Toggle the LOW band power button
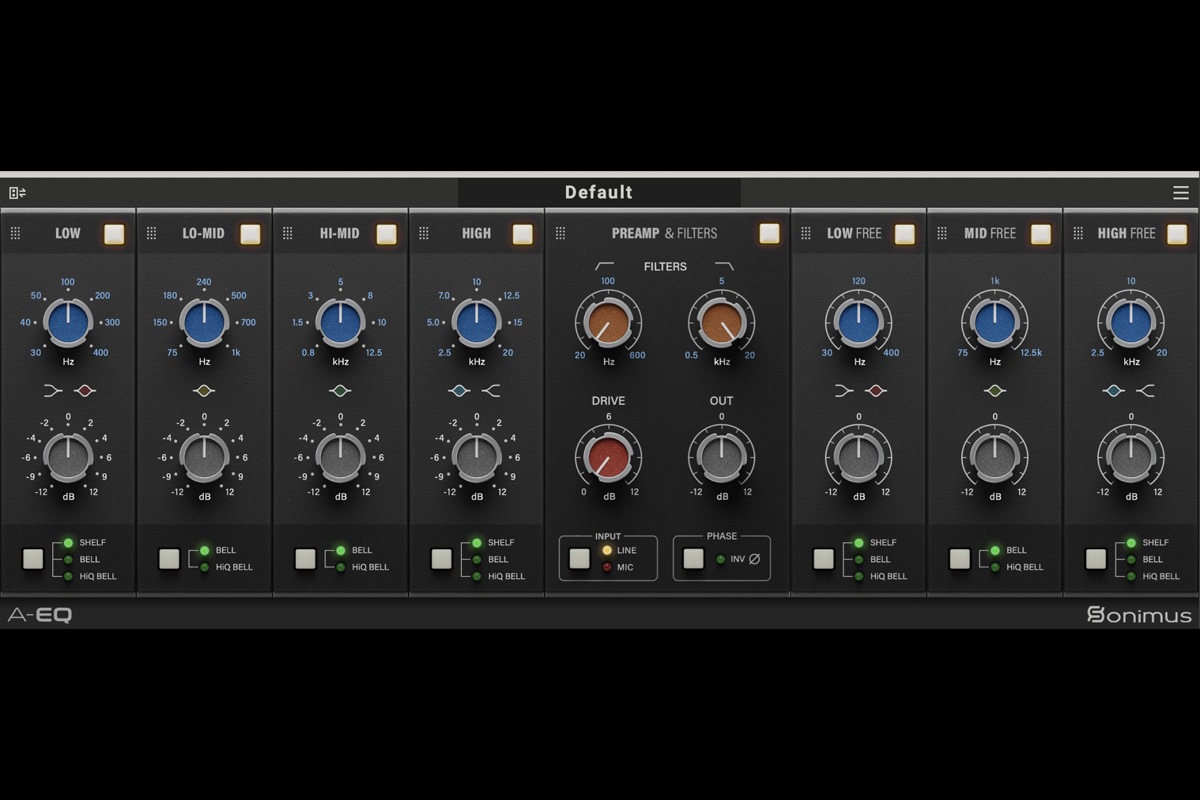Image resolution: width=1200 pixels, height=800 pixels. (114, 233)
